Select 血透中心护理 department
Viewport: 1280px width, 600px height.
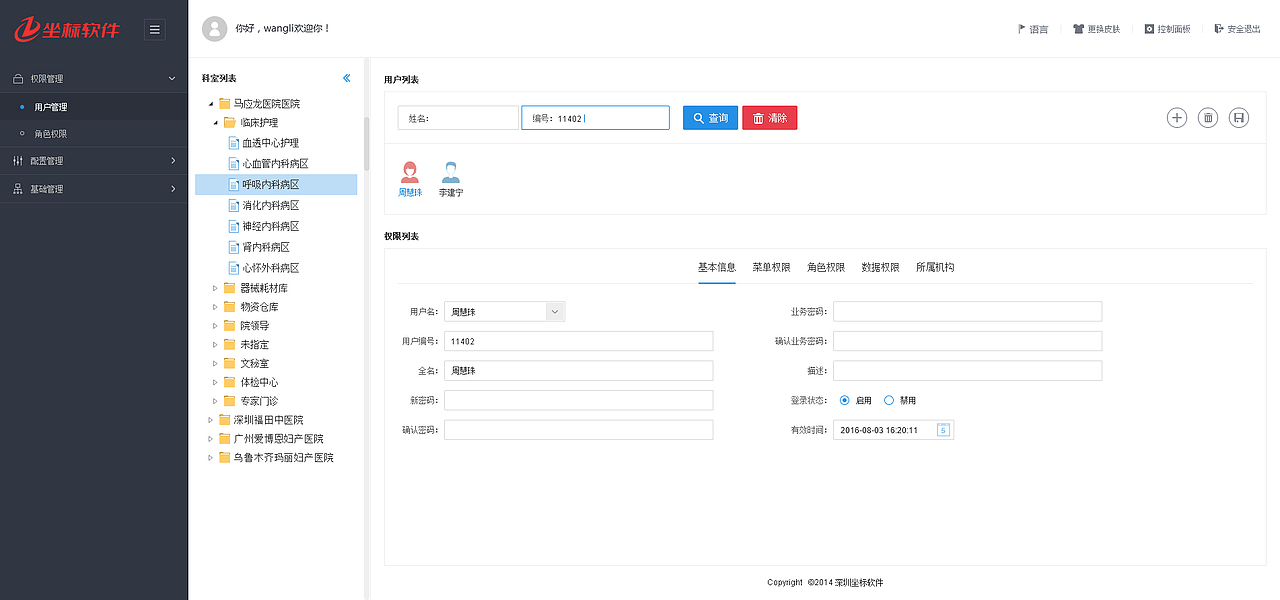pyautogui.click(x=263, y=143)
